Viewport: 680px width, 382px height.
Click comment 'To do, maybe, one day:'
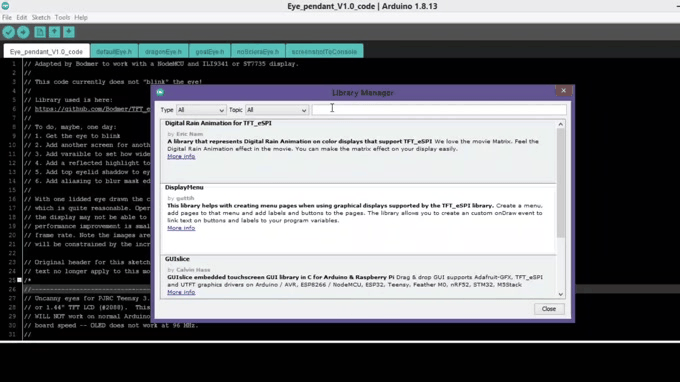(70, 127)
